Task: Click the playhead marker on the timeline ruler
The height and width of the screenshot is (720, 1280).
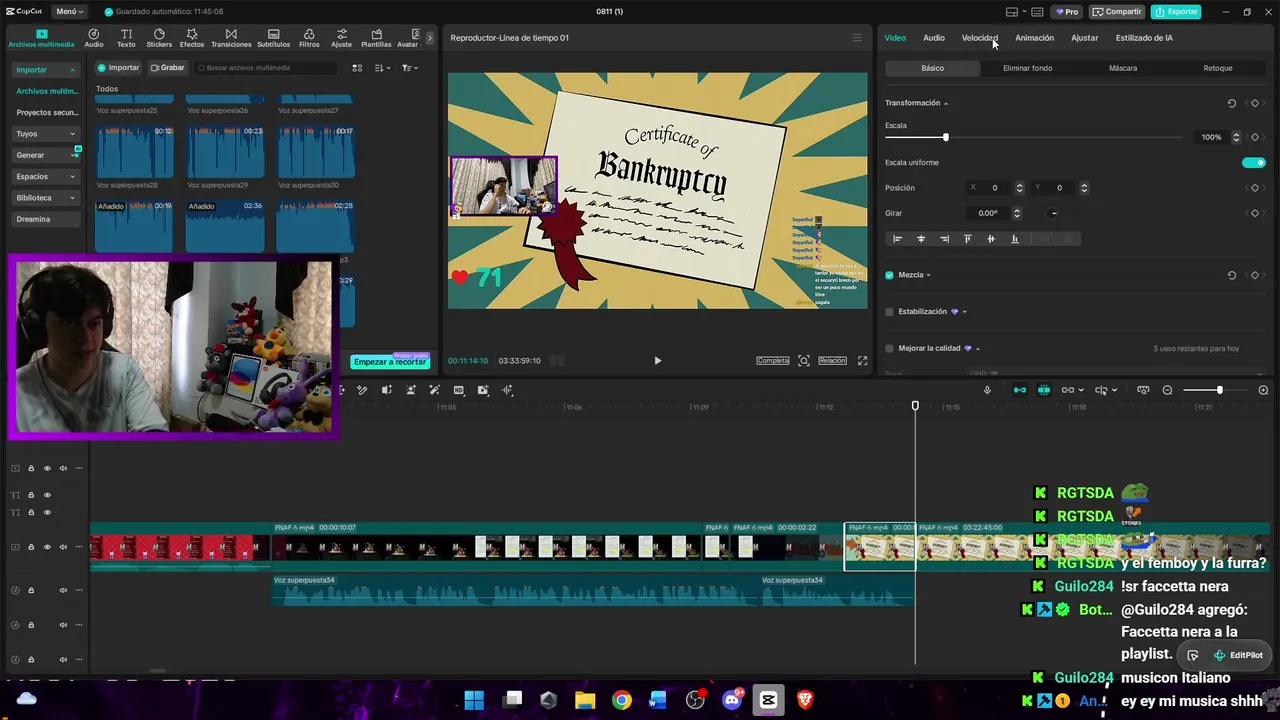Action: pyautogui.click(x=915, y=406)
